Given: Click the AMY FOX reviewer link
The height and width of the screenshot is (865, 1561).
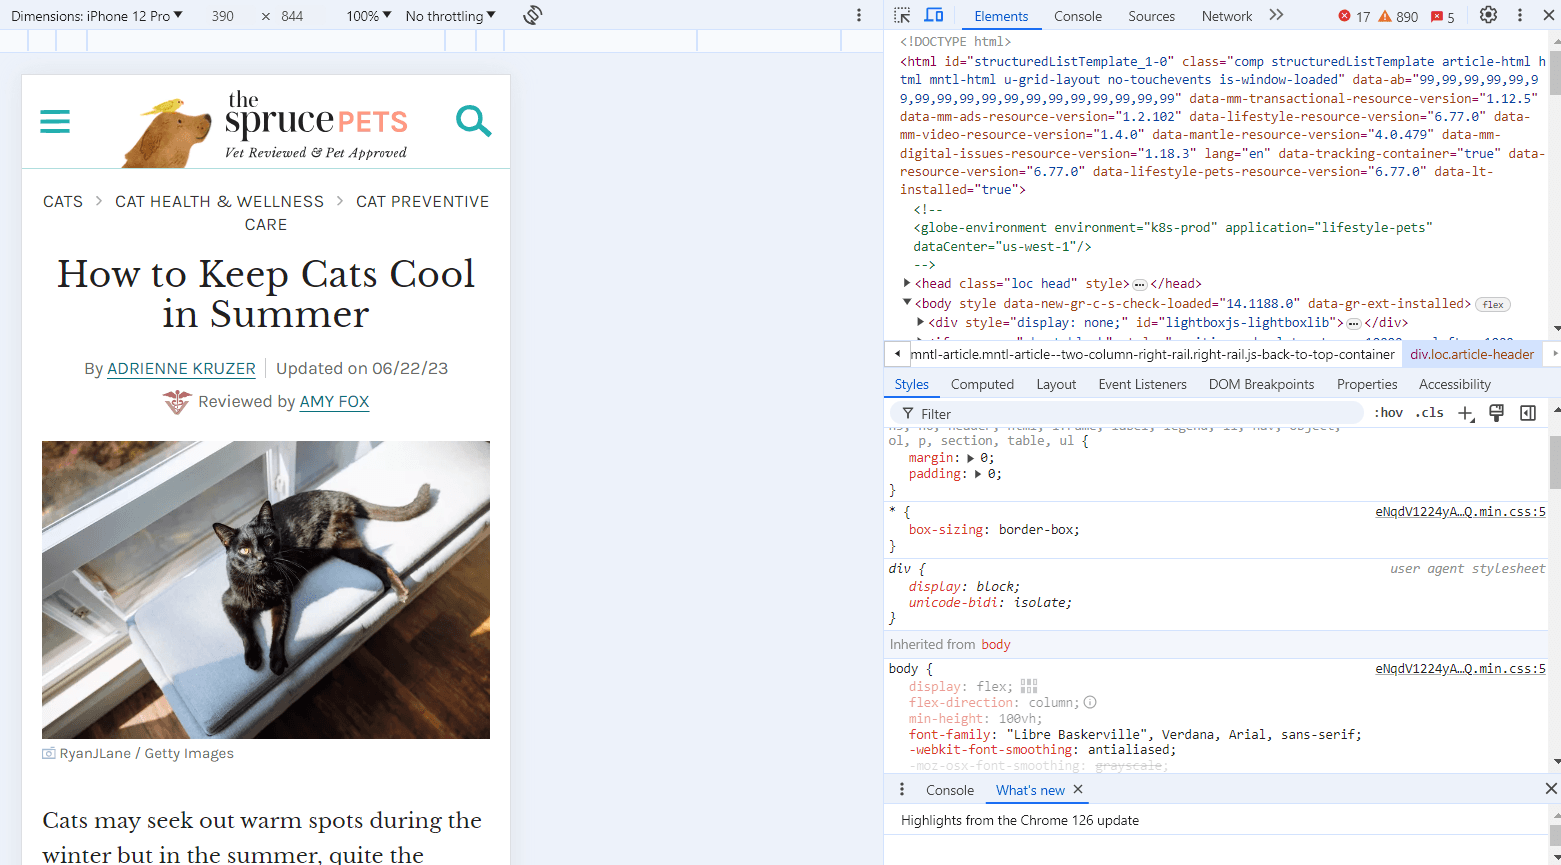Looking at the screenshot, I should pyautogui.click(x=334, y=401).
